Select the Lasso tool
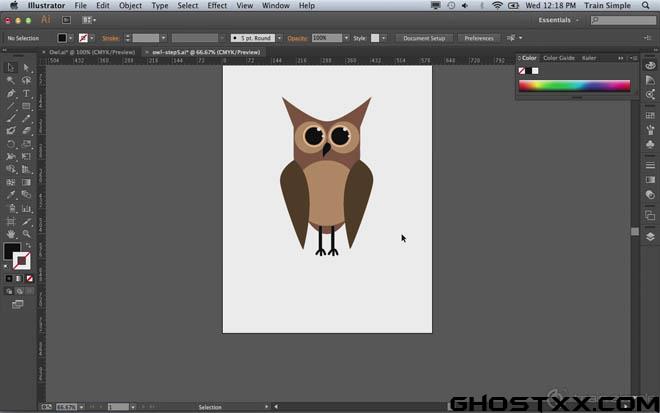Viewport: 660px width, 413px height. 26,80
